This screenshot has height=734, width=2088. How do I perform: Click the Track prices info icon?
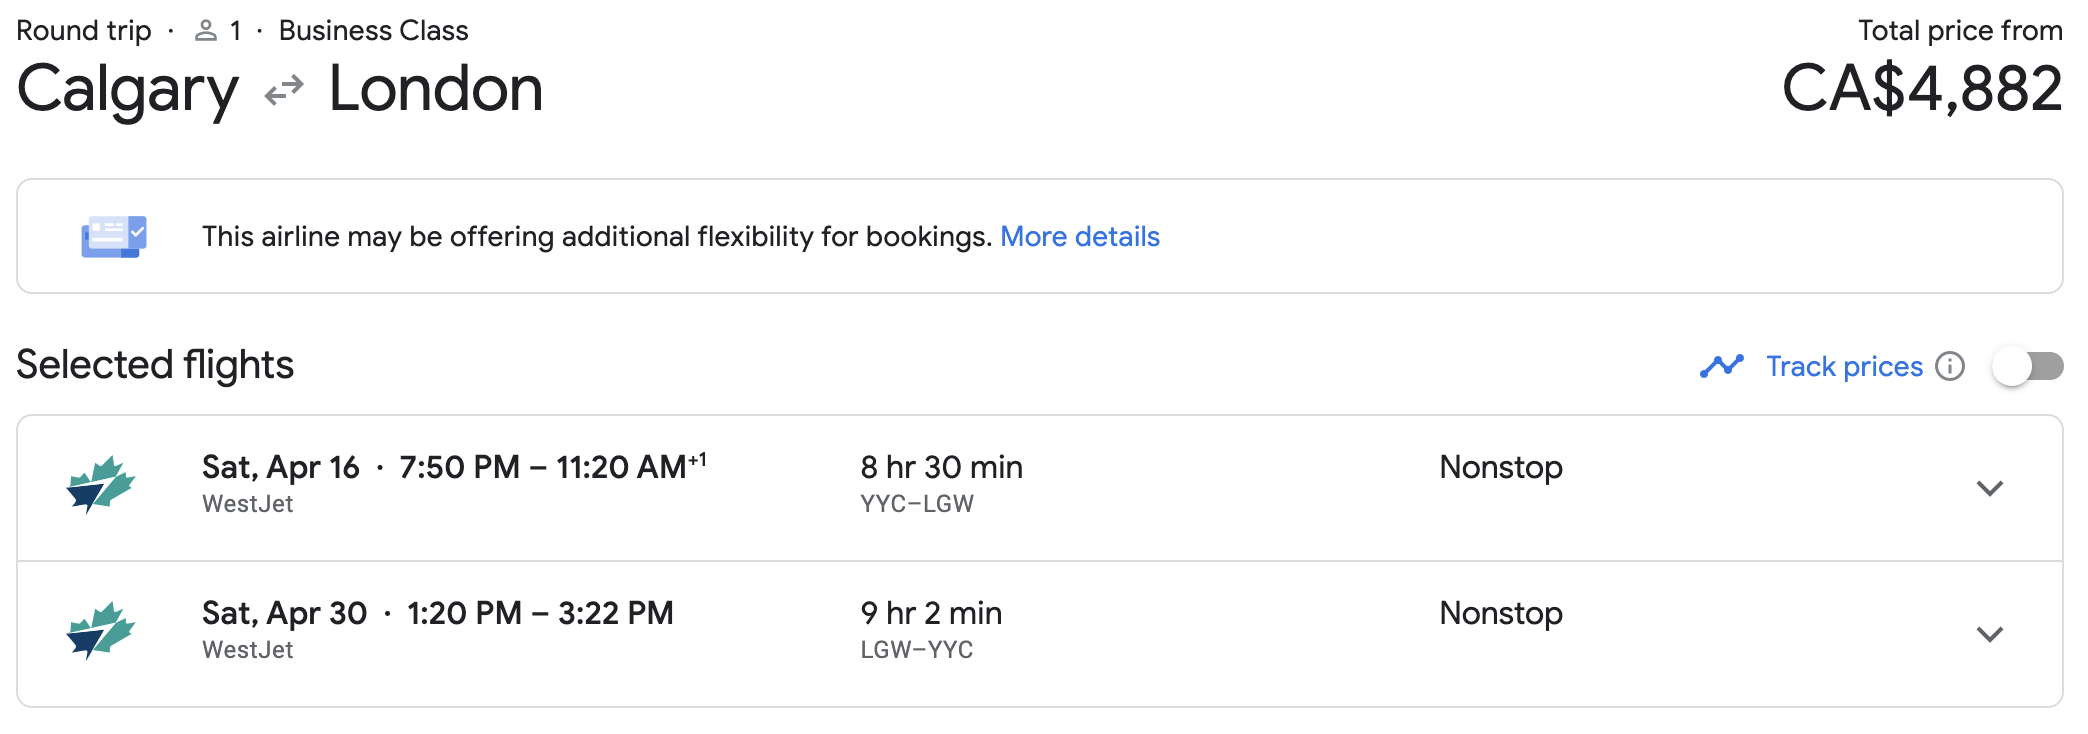1950,367
